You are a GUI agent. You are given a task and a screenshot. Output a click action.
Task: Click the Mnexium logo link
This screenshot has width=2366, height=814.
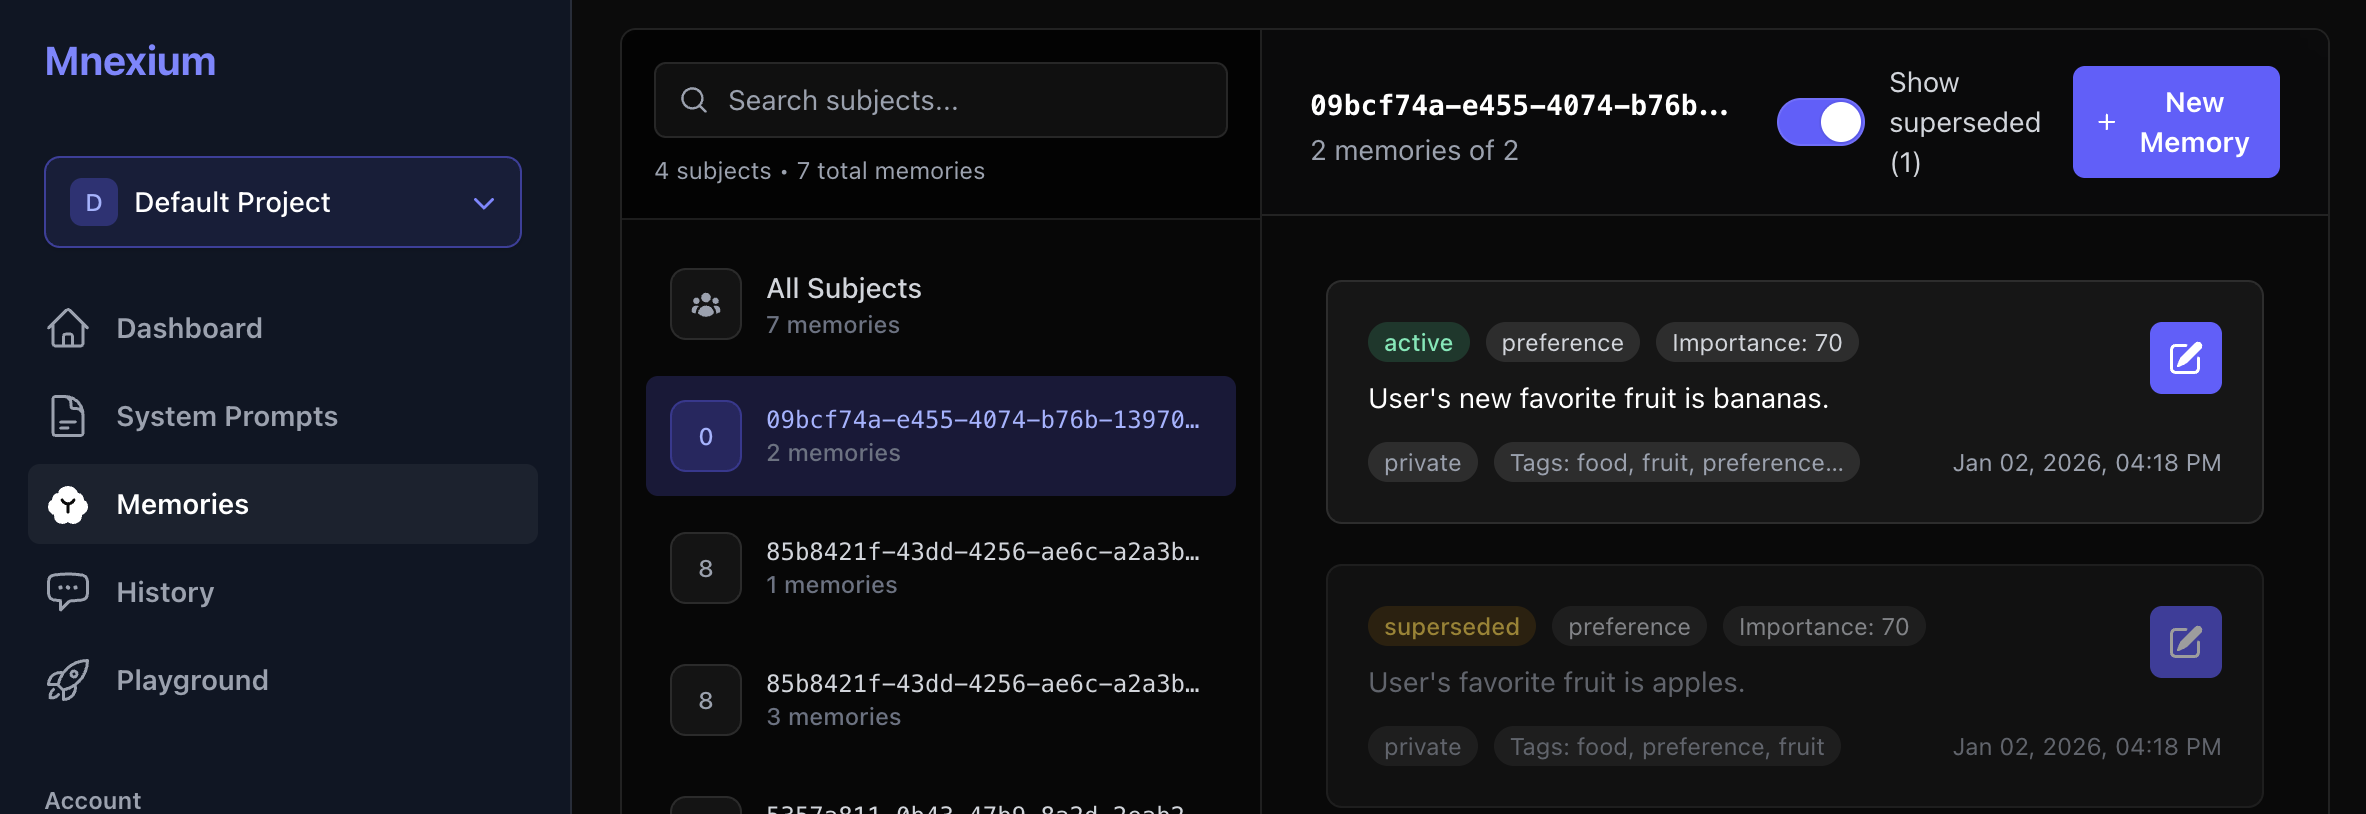(130, 62)
